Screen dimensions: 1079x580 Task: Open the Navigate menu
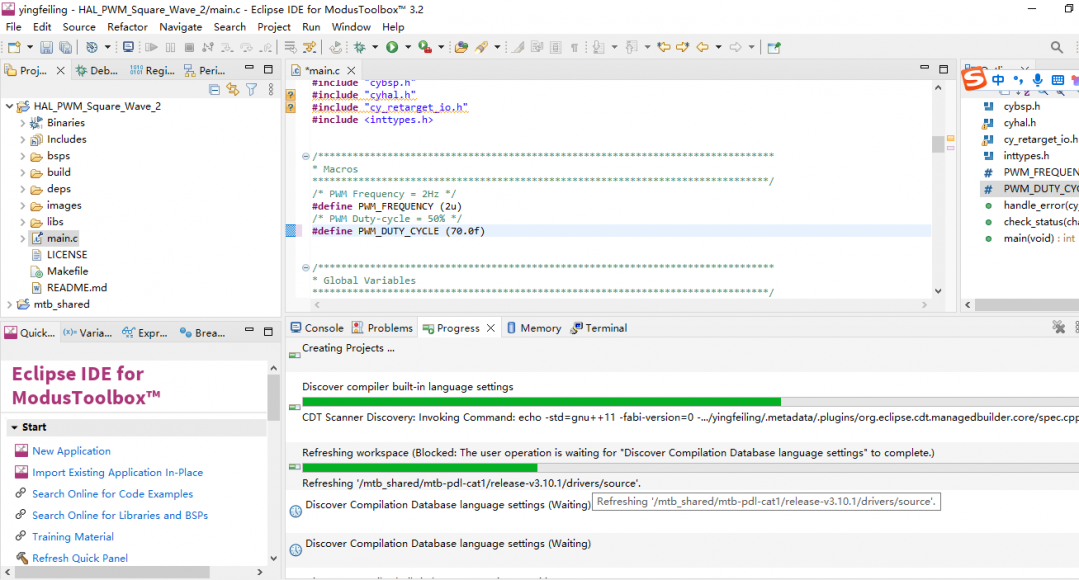pyautogui.click(x=180, y=27)
